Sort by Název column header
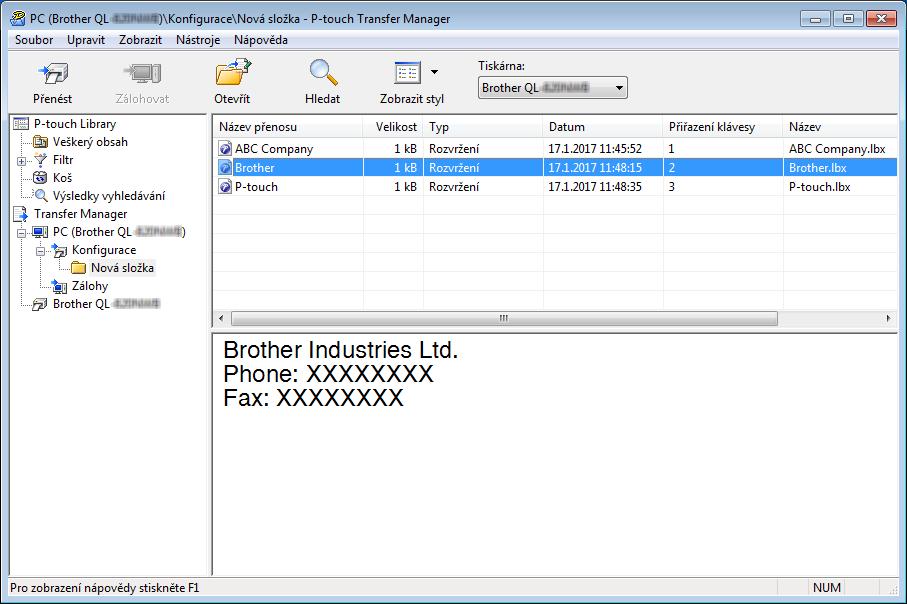The width and height of the screenshot is (907, 604). 840,127
